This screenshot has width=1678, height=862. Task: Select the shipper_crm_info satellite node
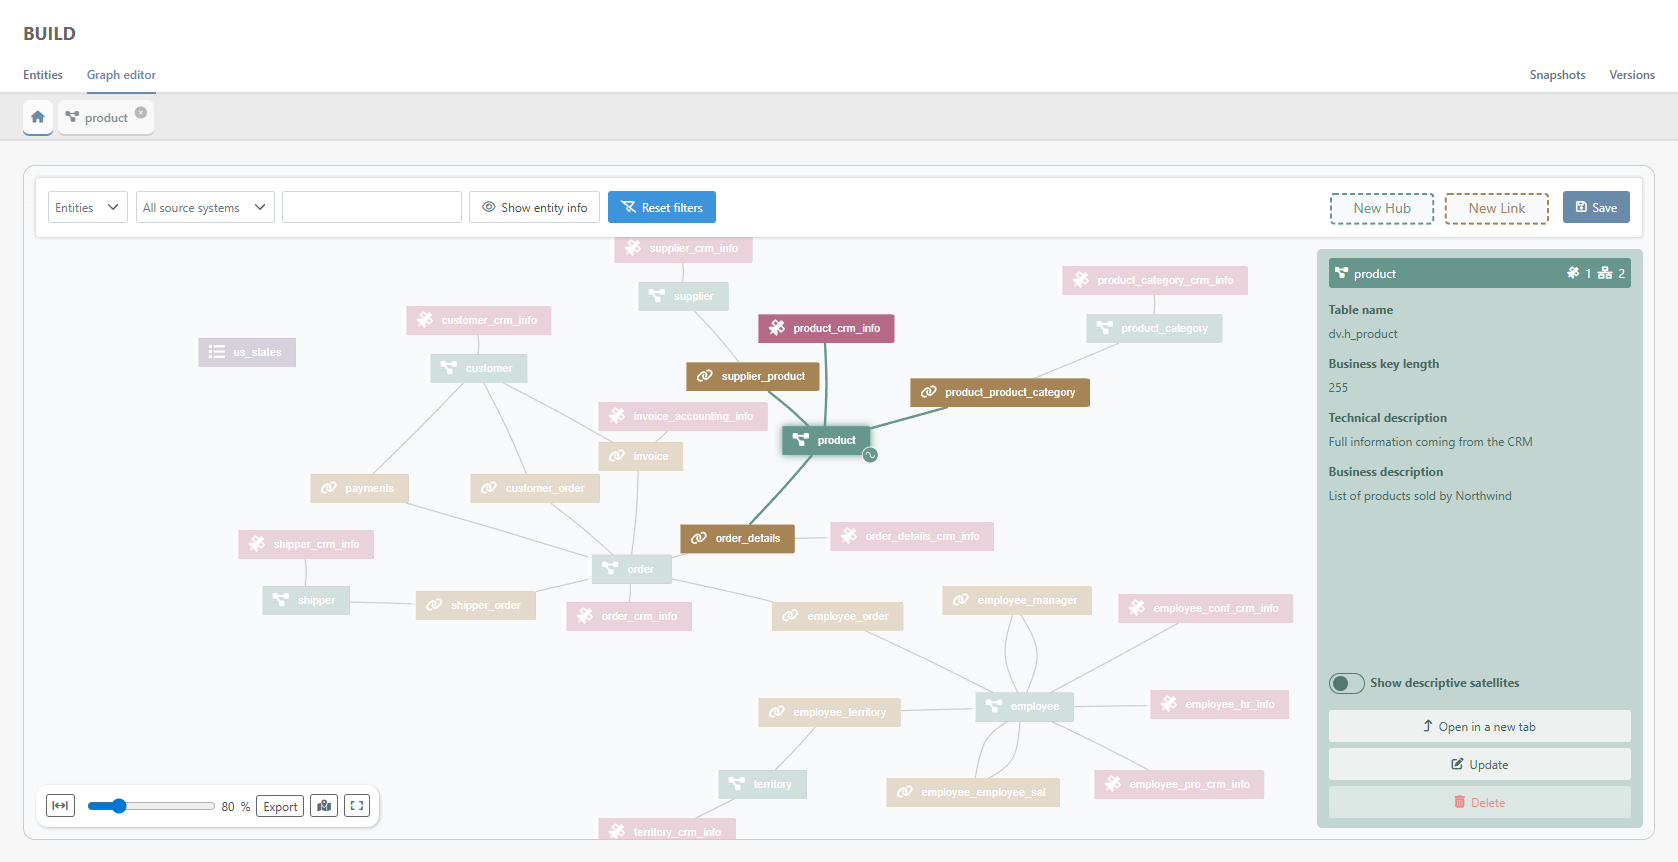tap(306, 544)
